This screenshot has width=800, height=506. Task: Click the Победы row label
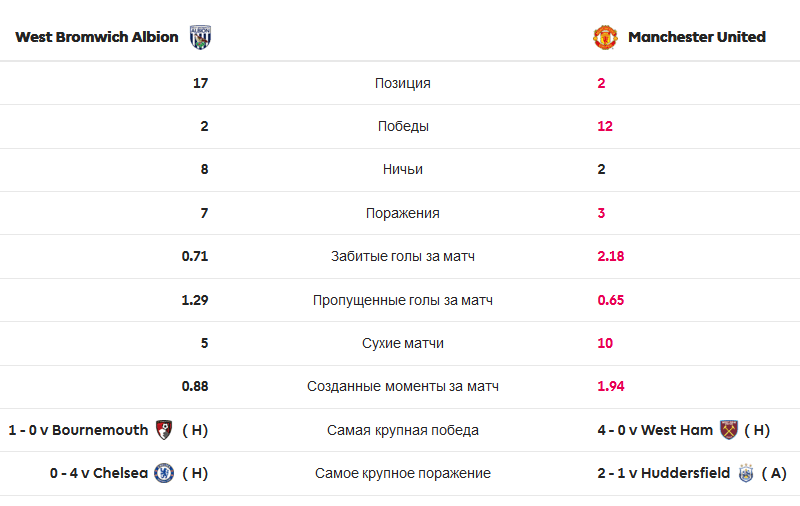(403, 126)
